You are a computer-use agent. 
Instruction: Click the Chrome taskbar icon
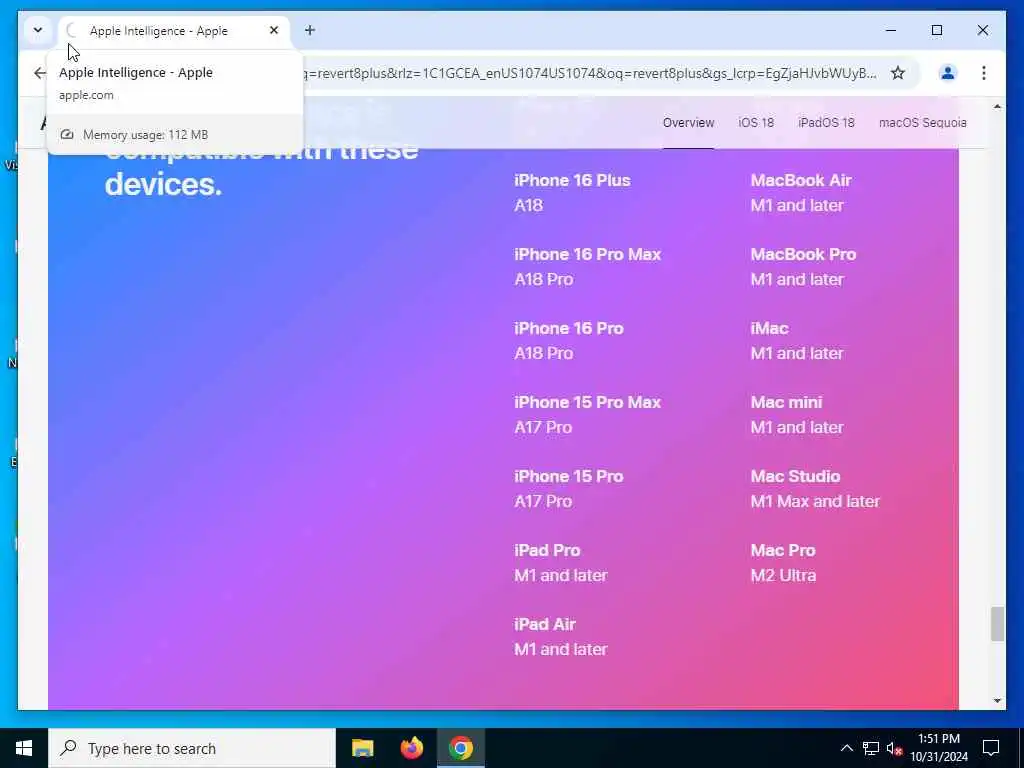(x=460, y=748)
